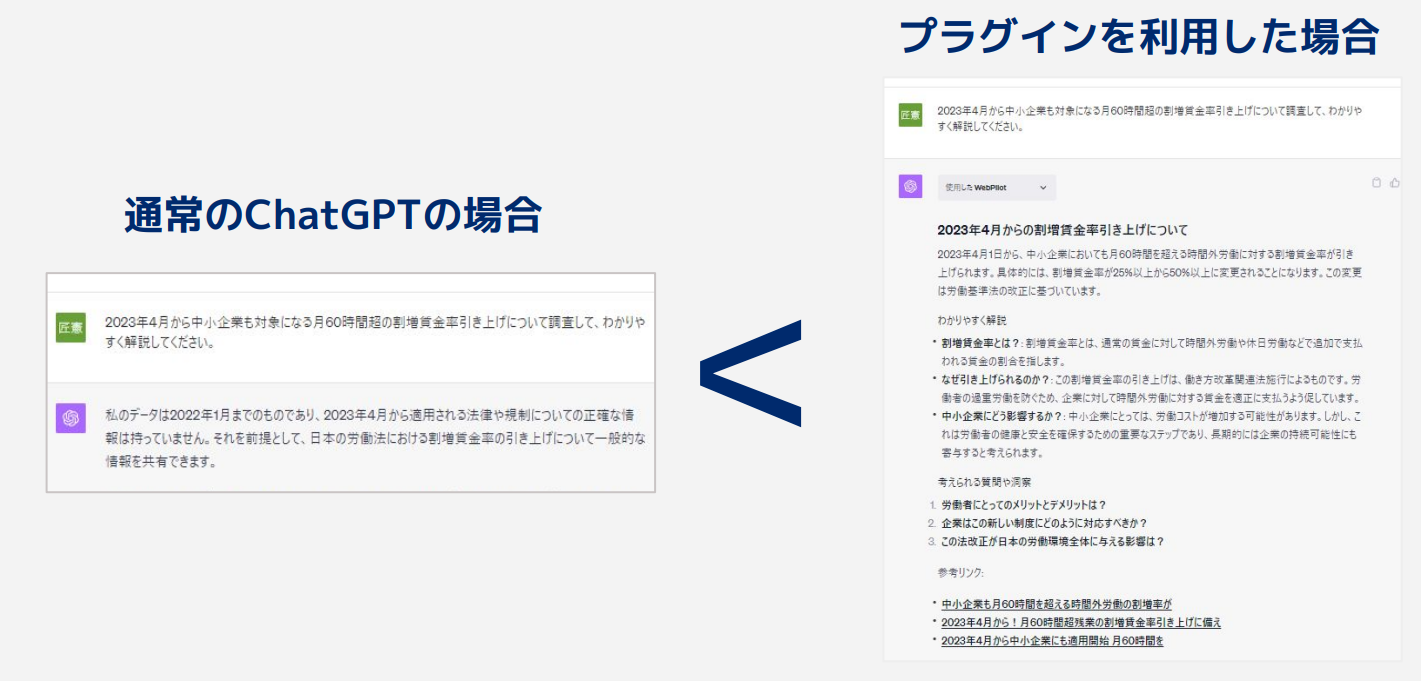1421x681 pixels.
Task: Open the link 2023年4月から中小企業にも適用開始 月60時間を
Action: (1052, 640)
